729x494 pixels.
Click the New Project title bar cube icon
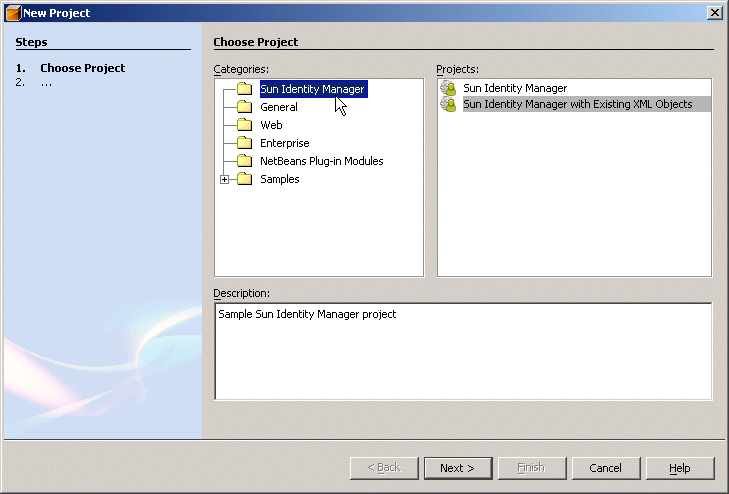coord(13,13)
